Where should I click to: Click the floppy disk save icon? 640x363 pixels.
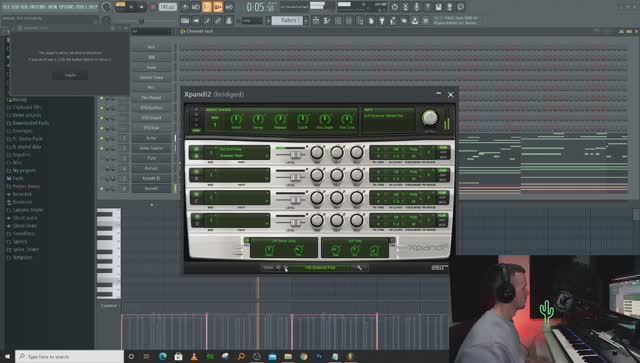point(438,7)
